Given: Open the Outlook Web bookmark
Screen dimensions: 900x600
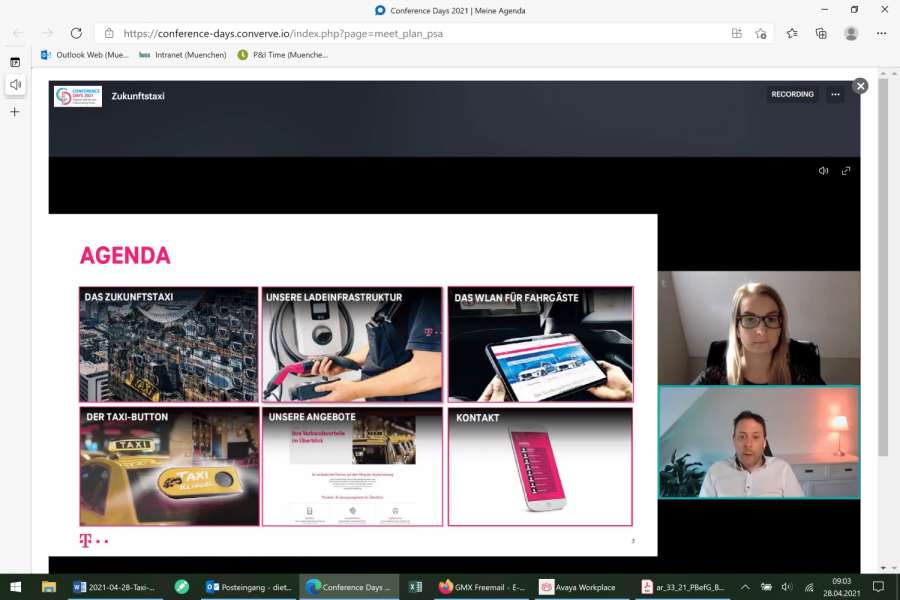Looking at the screenshot, I should (x=85, y=55).
